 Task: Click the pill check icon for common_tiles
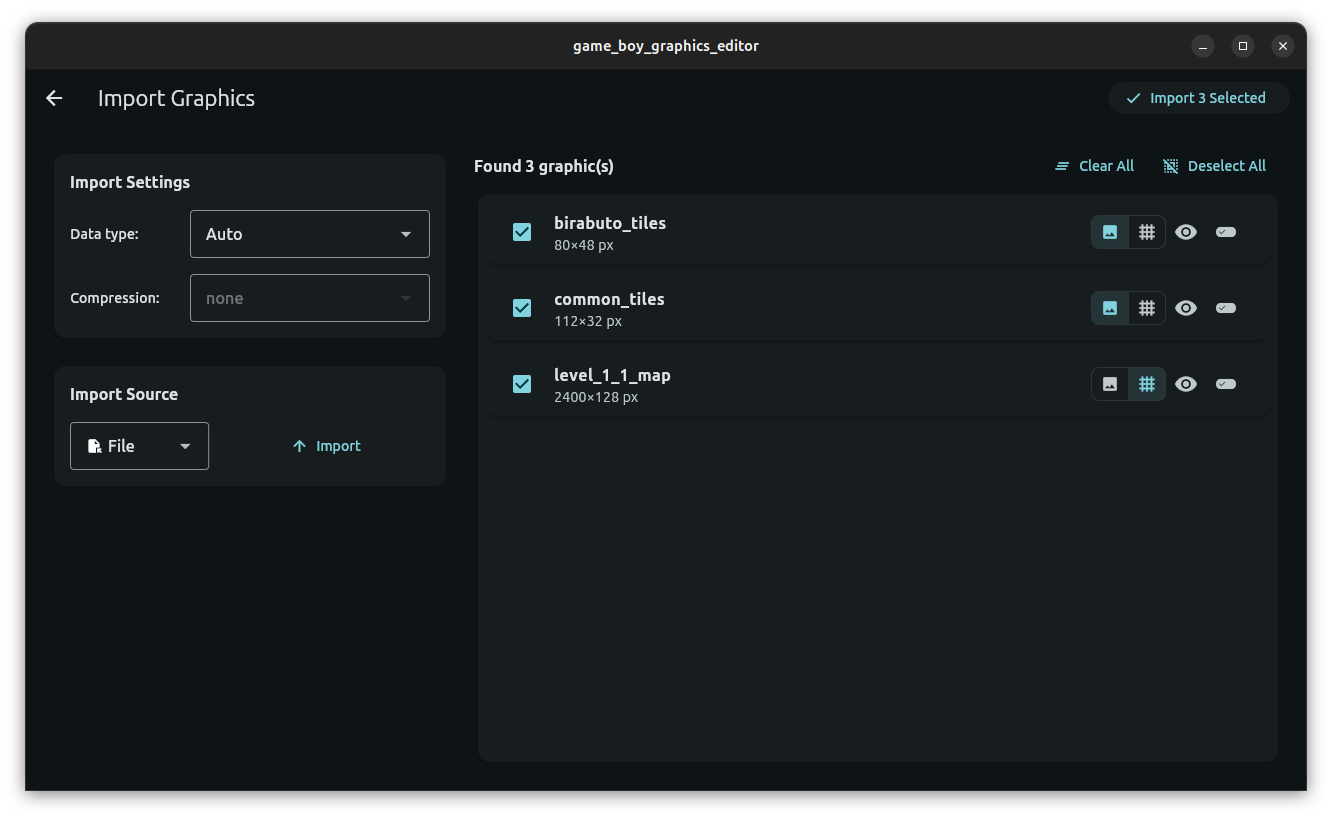click(x=1226, y=308)
